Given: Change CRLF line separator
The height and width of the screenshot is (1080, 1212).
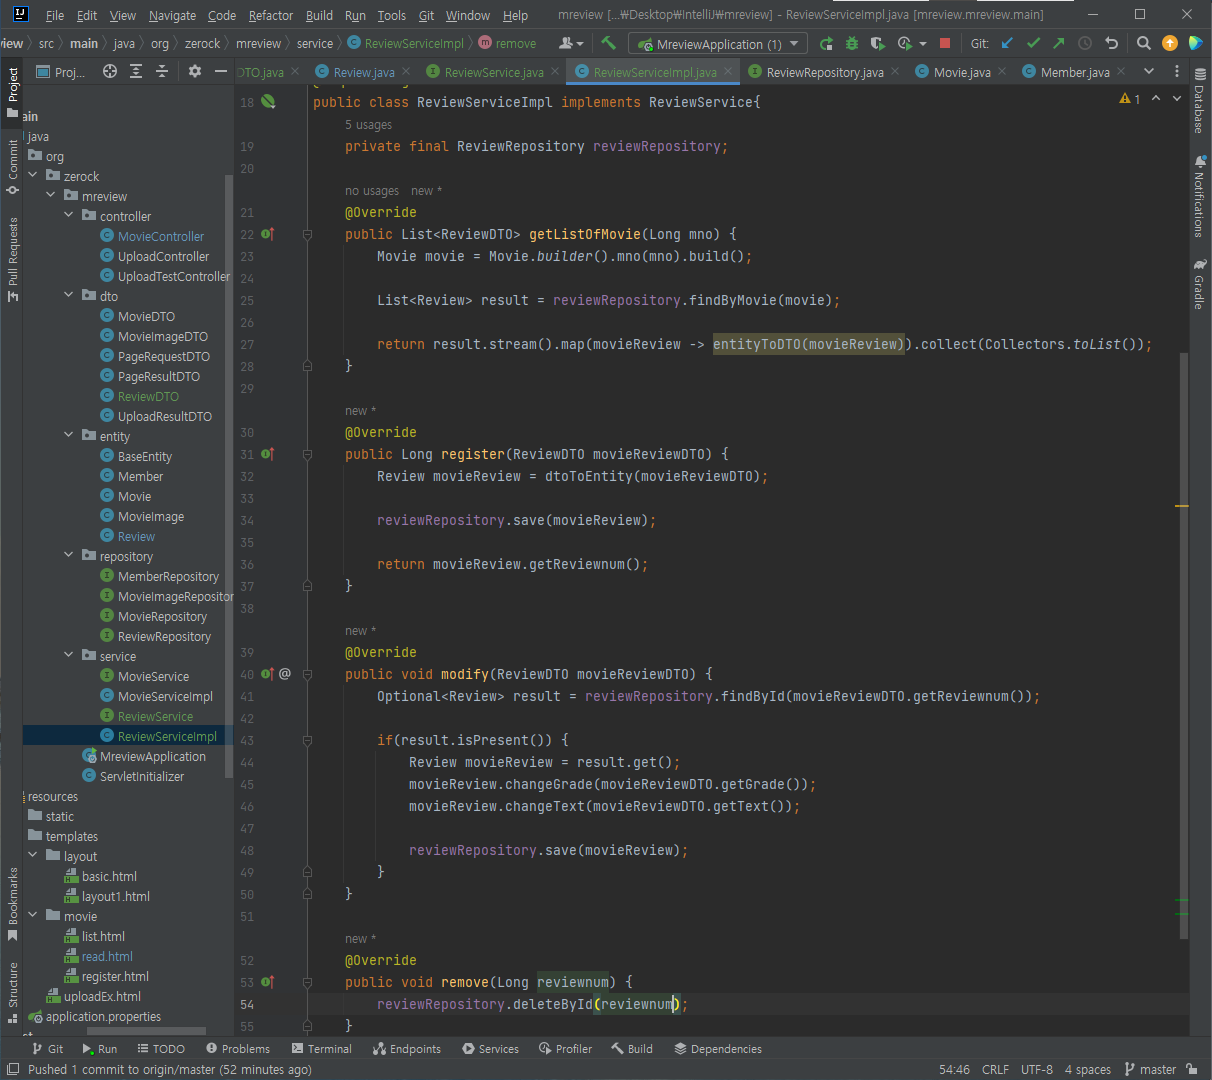Looking at the screenshot, I should (x=995, y=1069).
